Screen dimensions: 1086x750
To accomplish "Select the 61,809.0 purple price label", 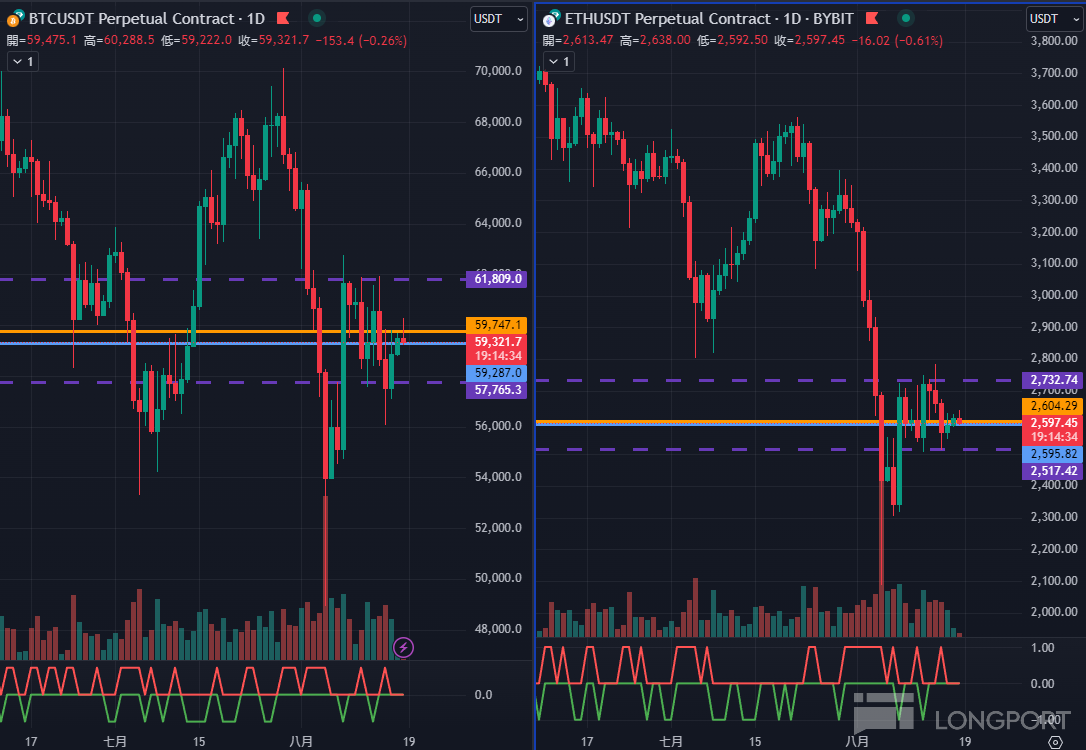I will [497, 279].
